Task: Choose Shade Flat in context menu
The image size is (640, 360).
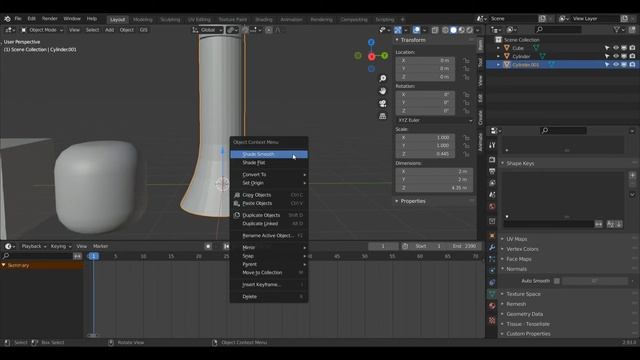Action: point(269,162)
